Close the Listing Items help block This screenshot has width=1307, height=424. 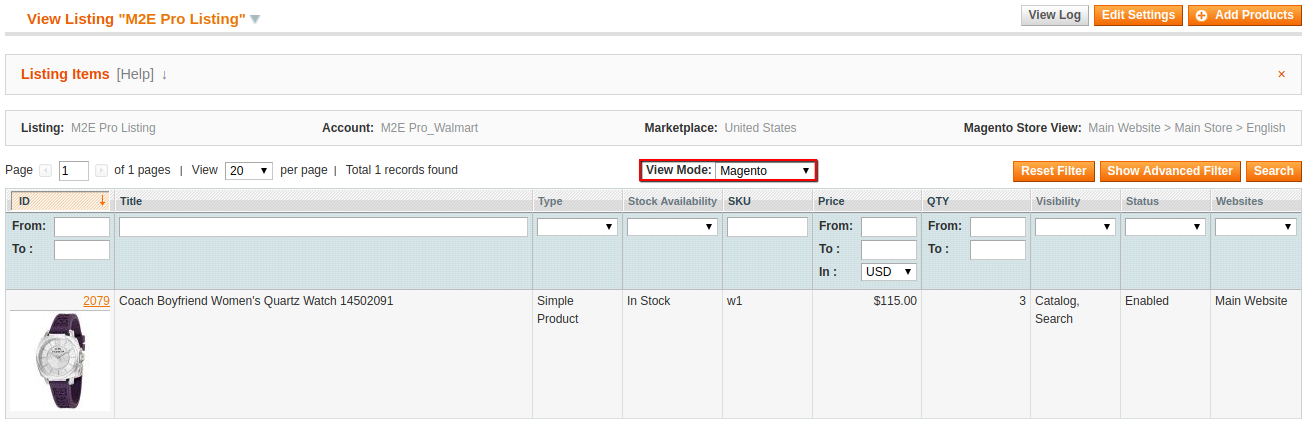pyautogui.click(x=1281, y=74)
